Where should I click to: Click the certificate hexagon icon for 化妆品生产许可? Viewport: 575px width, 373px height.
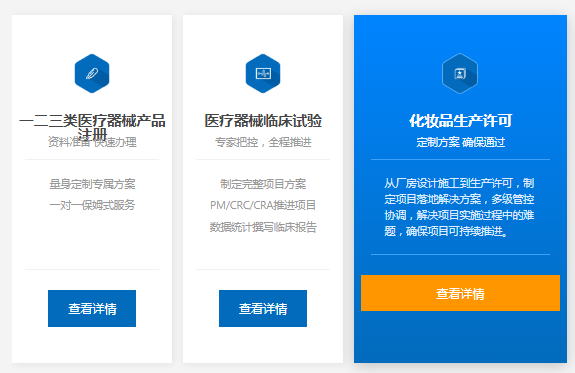(460, 73)
